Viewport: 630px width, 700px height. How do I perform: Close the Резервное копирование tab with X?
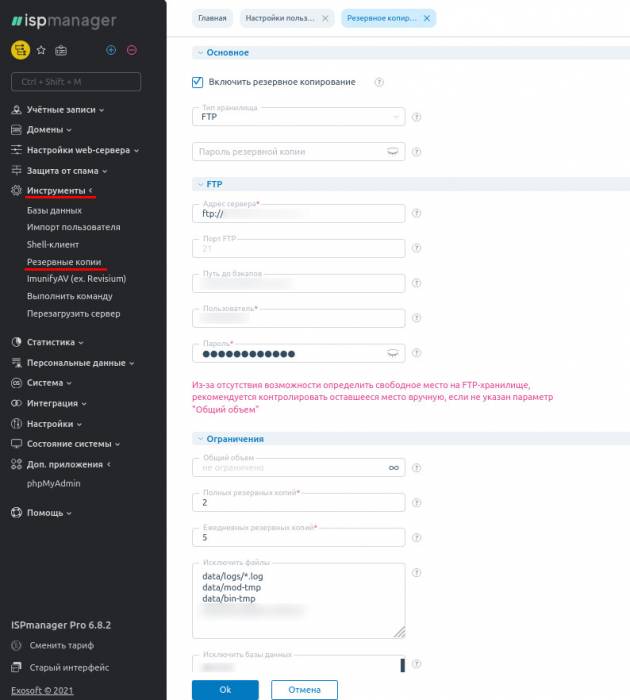pos(427,18)
